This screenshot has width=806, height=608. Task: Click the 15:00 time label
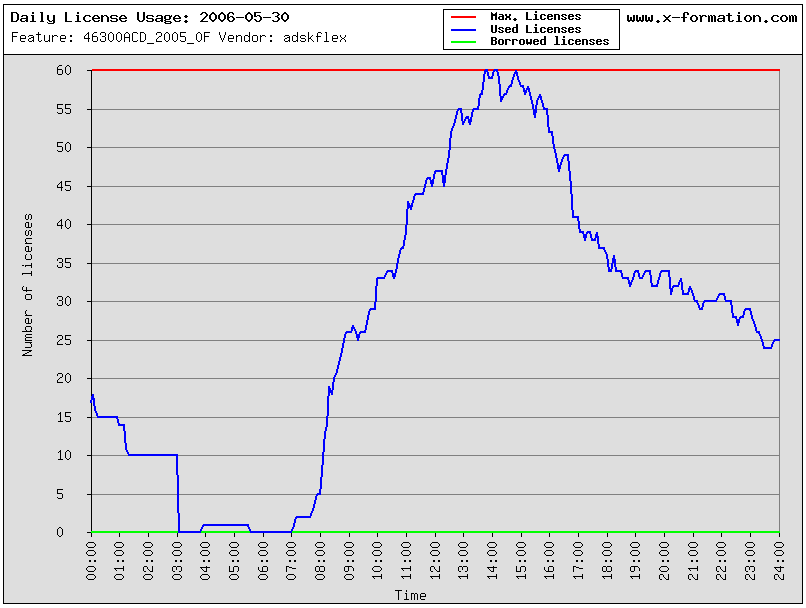coord(521,561)
